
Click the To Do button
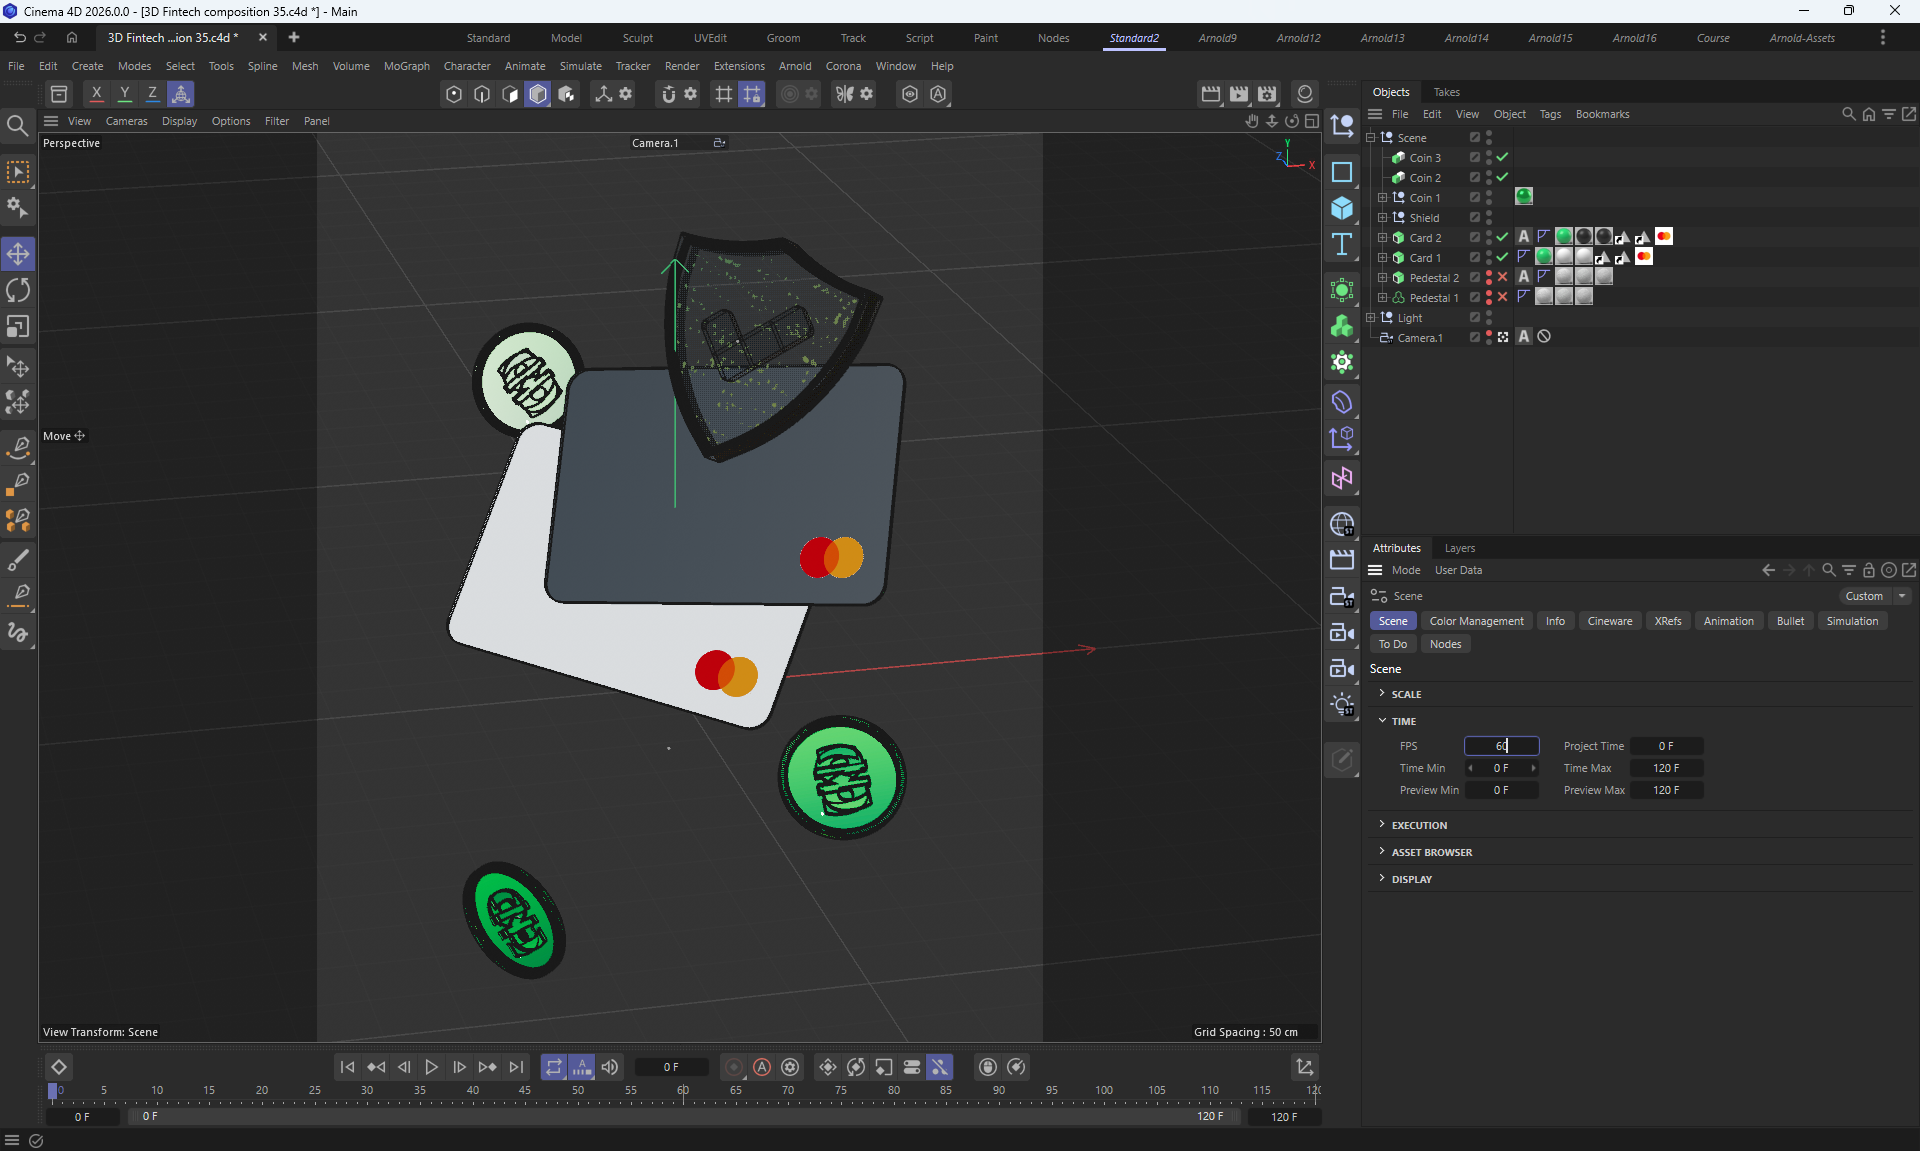pyautogui.click(x=1392, y=644)
